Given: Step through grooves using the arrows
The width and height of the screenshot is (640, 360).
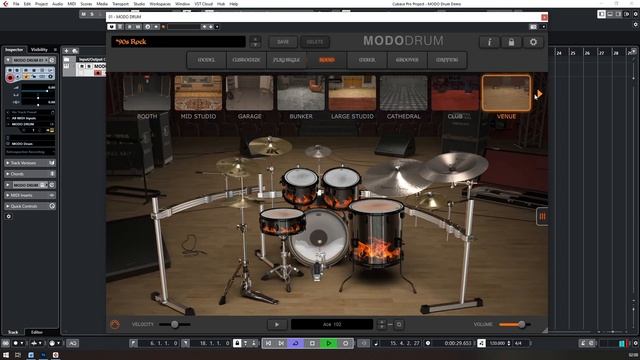Looking at the screenshot, I should 382,324.
